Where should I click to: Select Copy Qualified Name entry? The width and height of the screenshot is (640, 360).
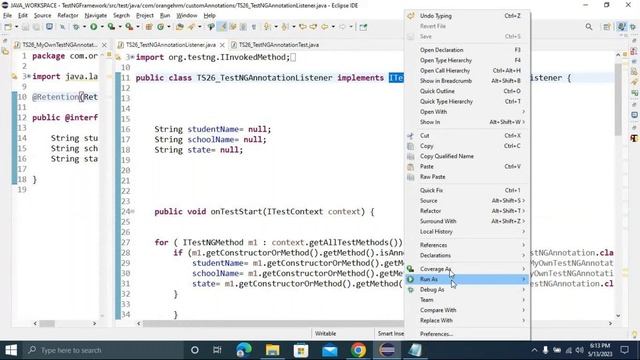[x=467, y=156]
